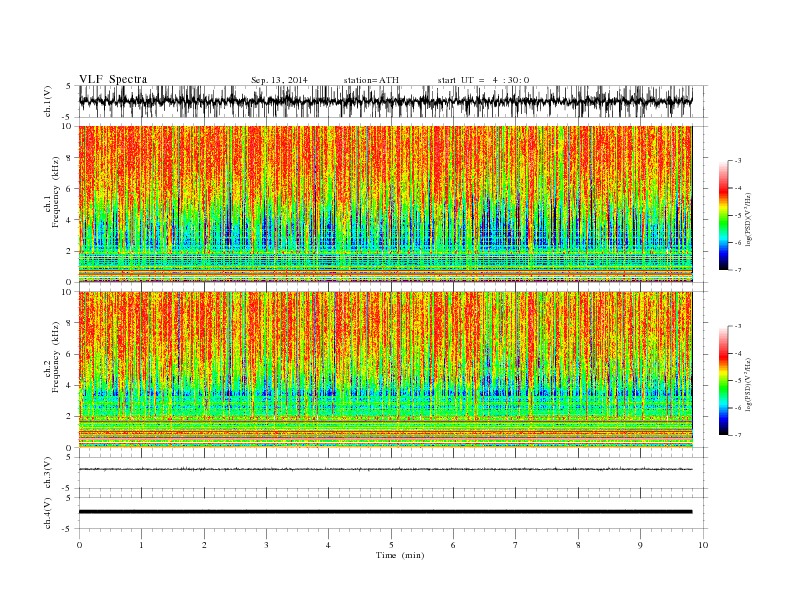This screenshot has width=792, height=612.
Task: Click tick label "8" on the Time axis
Action: (x=578, y=545)
